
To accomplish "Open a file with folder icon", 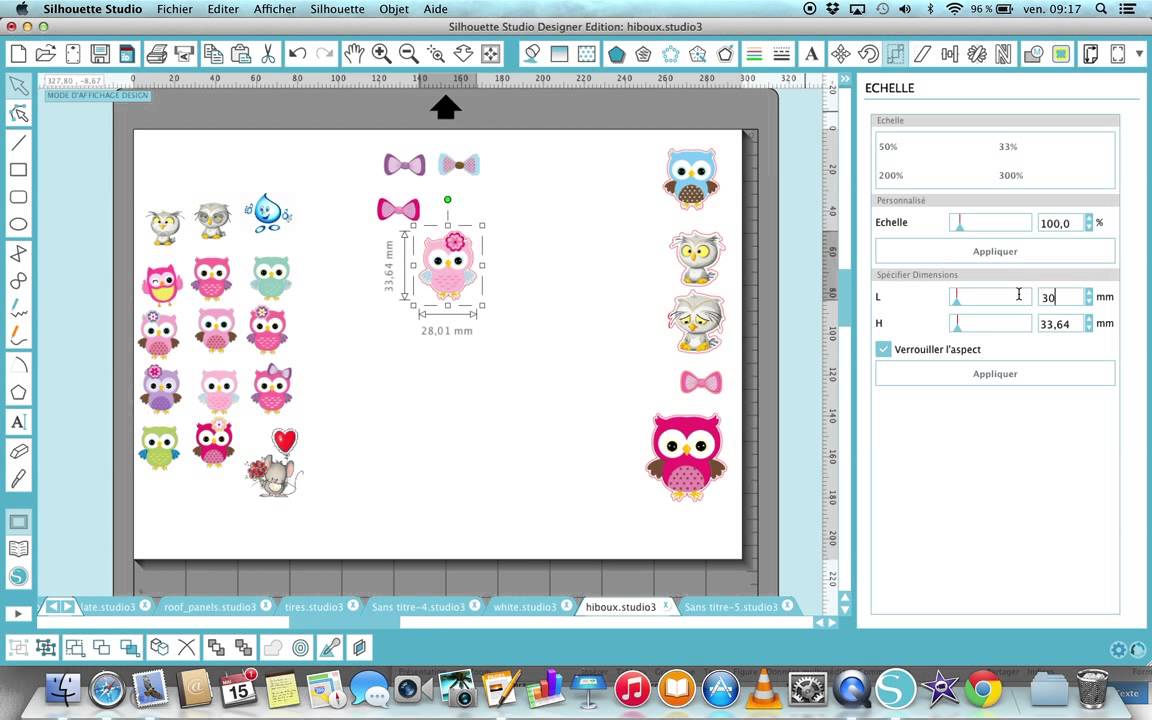I will pos(46,54).
